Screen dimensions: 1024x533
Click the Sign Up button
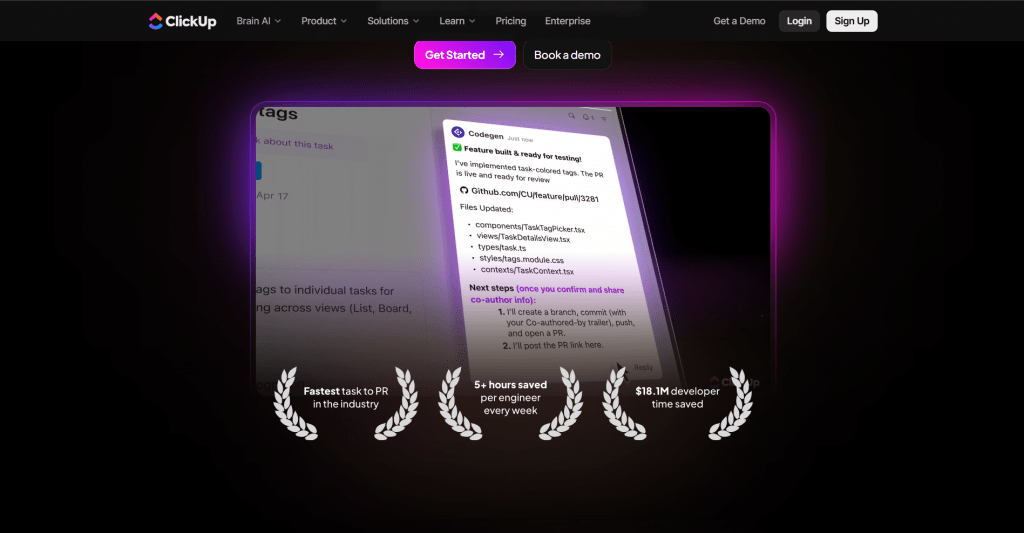coord(852,21)
